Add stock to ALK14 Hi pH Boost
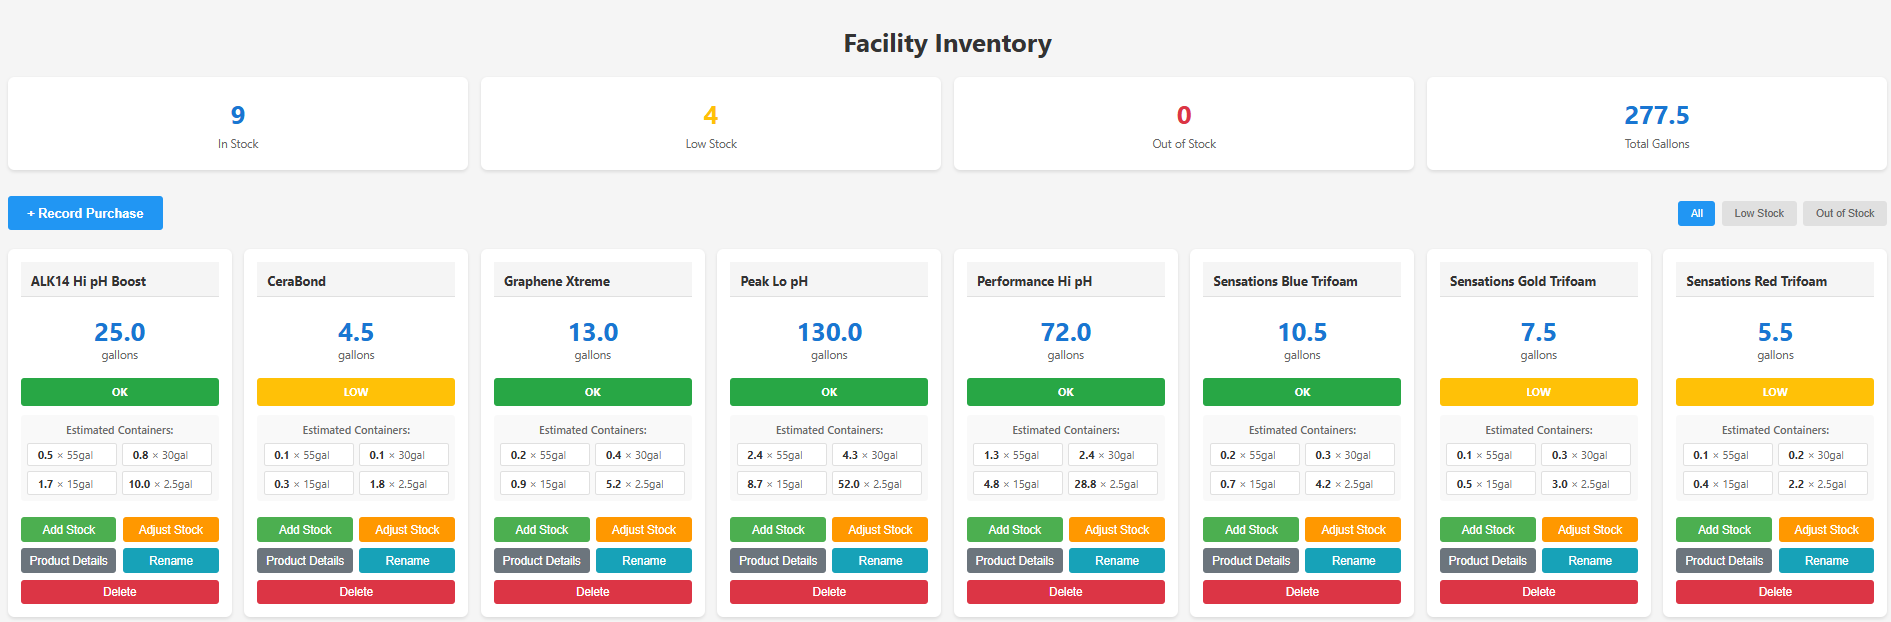 68,530
